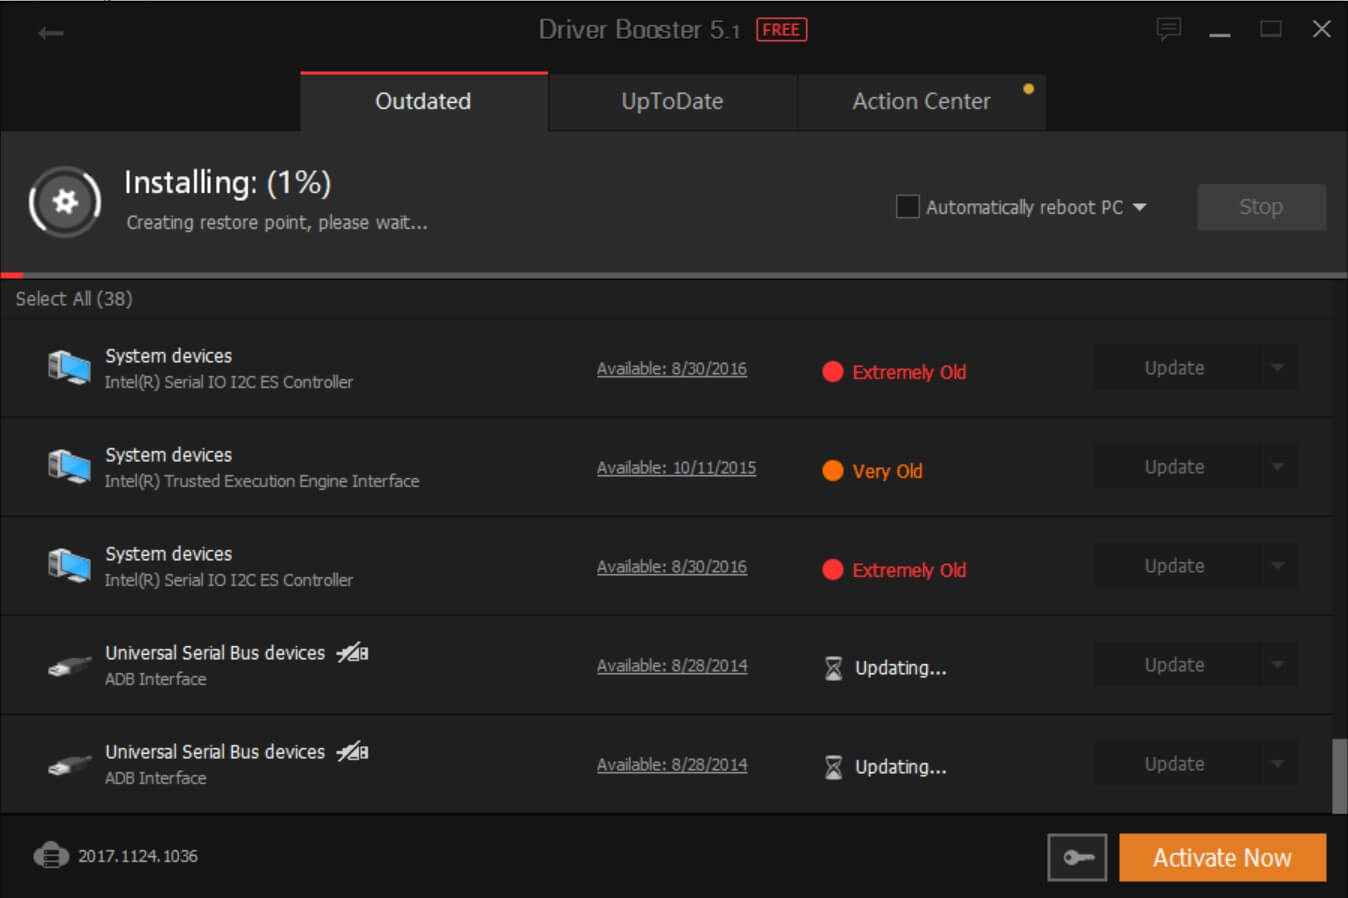Click the Intel Trusted Execution Engine device icon
This screenshot has width=1348, height=898.
[x=69, y=467]
